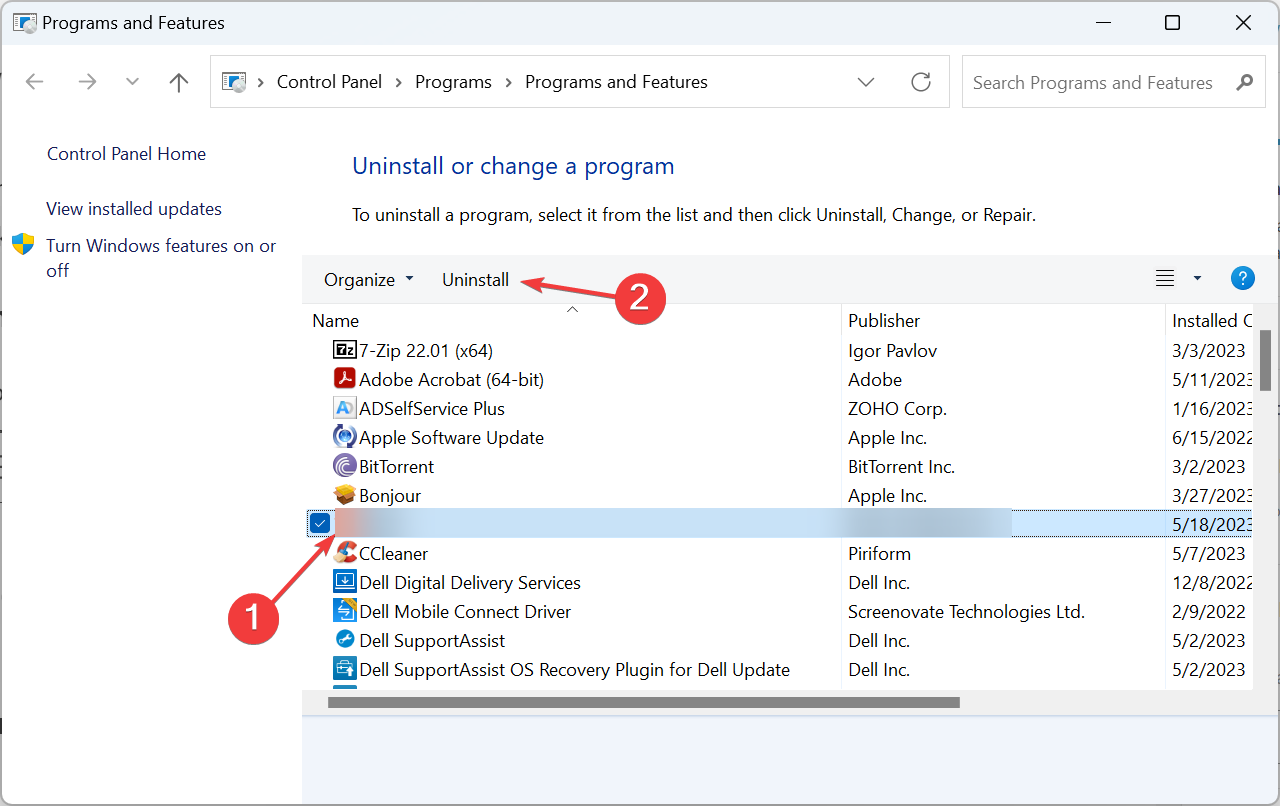Open View installed updates link
This screenshot has width=1280, height=806.
(x=134, y=209)
